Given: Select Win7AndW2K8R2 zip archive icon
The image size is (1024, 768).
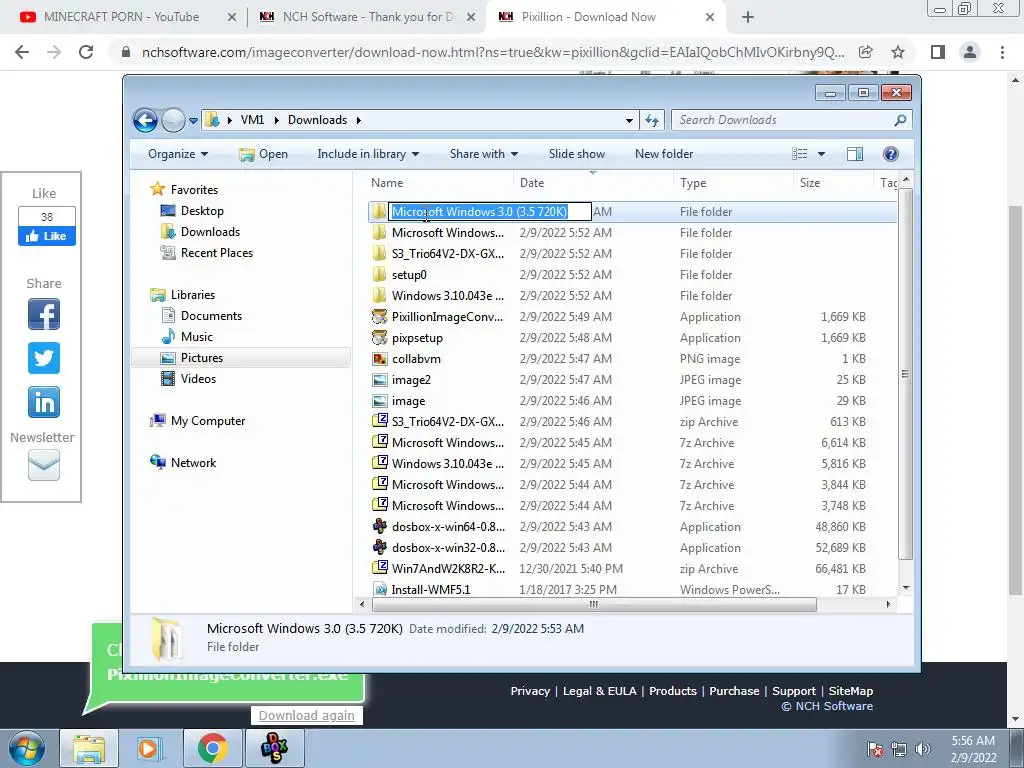Looking at the screenshot, I should tap(379, 568).
